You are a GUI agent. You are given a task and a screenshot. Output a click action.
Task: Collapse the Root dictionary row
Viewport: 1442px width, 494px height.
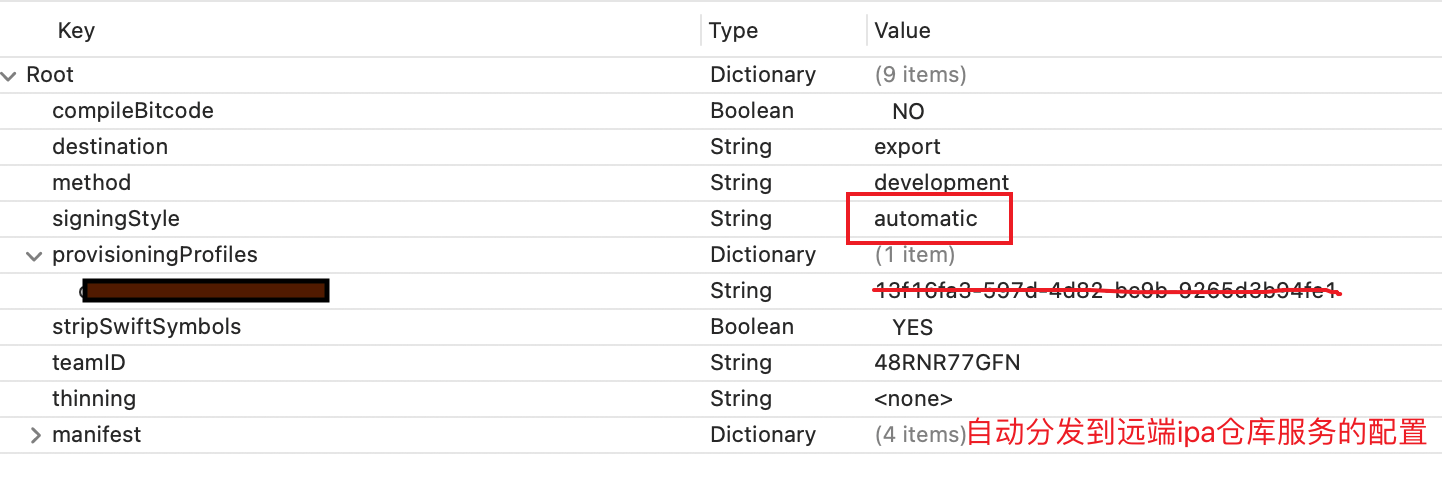(10, 75)
